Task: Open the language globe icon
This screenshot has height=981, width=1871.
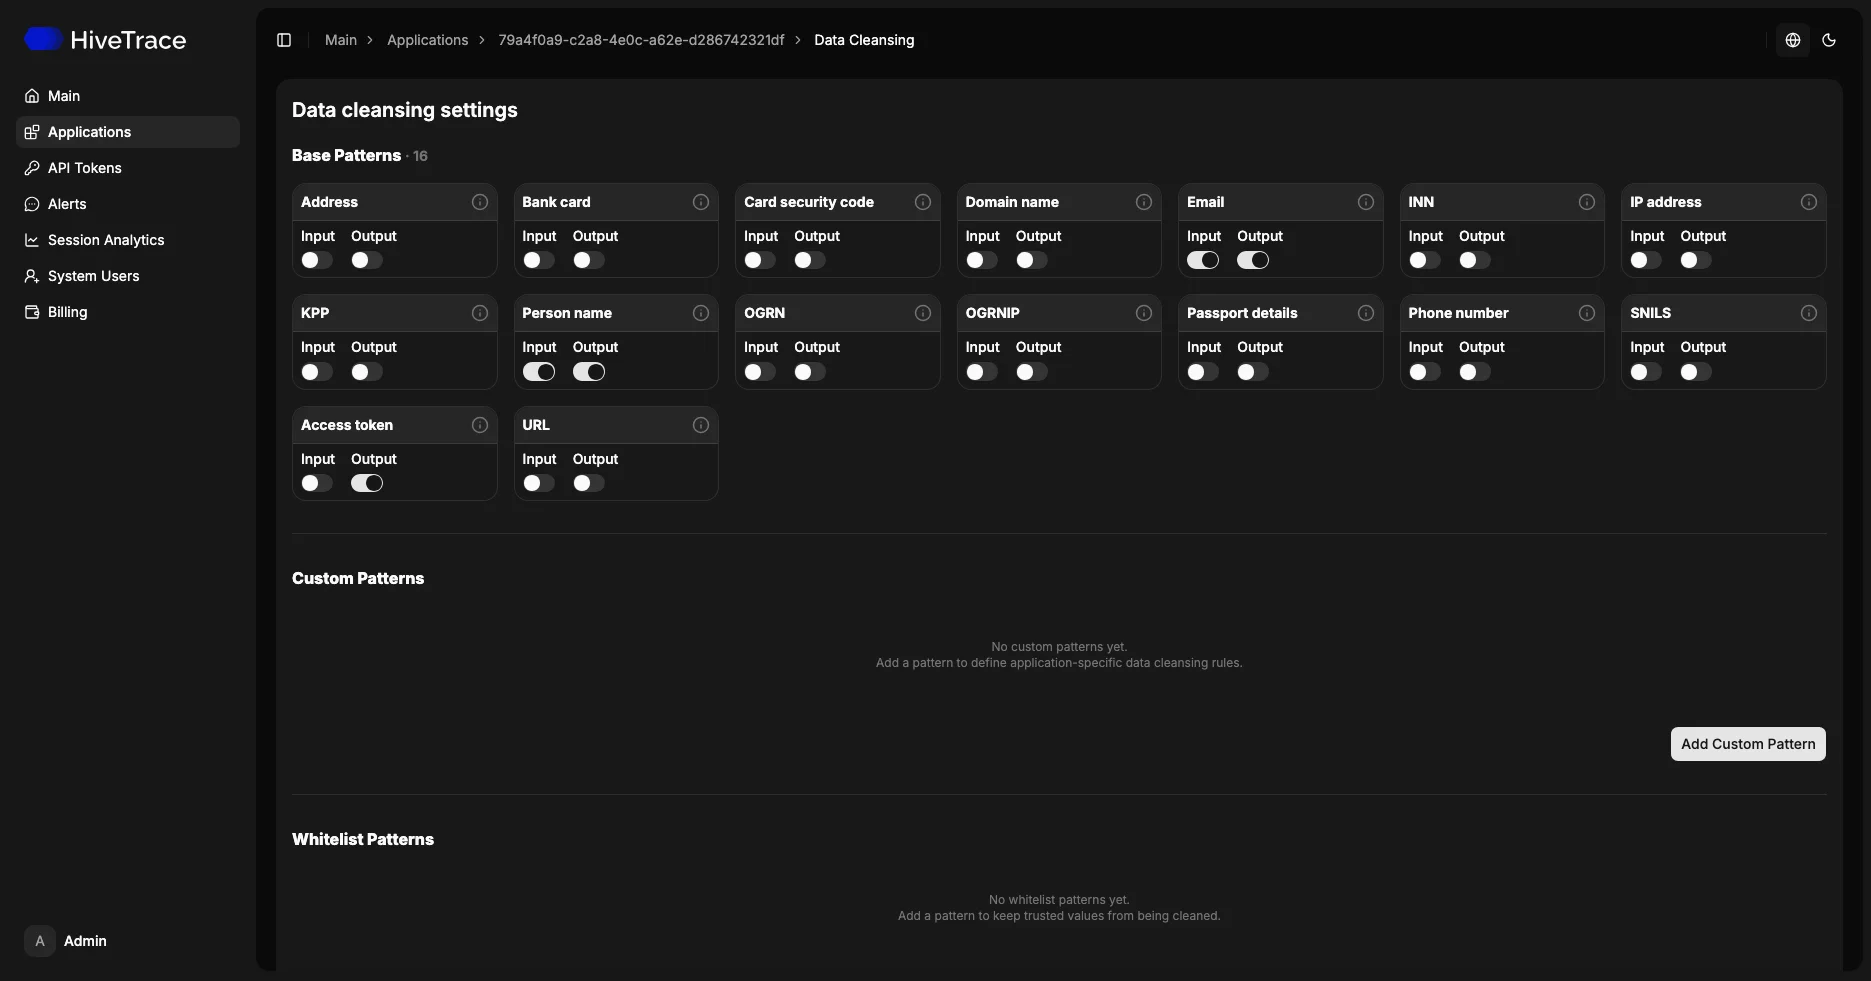Action: 1793,40
